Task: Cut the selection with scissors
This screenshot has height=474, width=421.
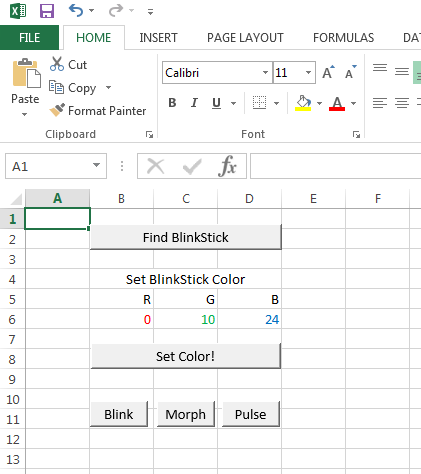Action: [x=68, y=64]
